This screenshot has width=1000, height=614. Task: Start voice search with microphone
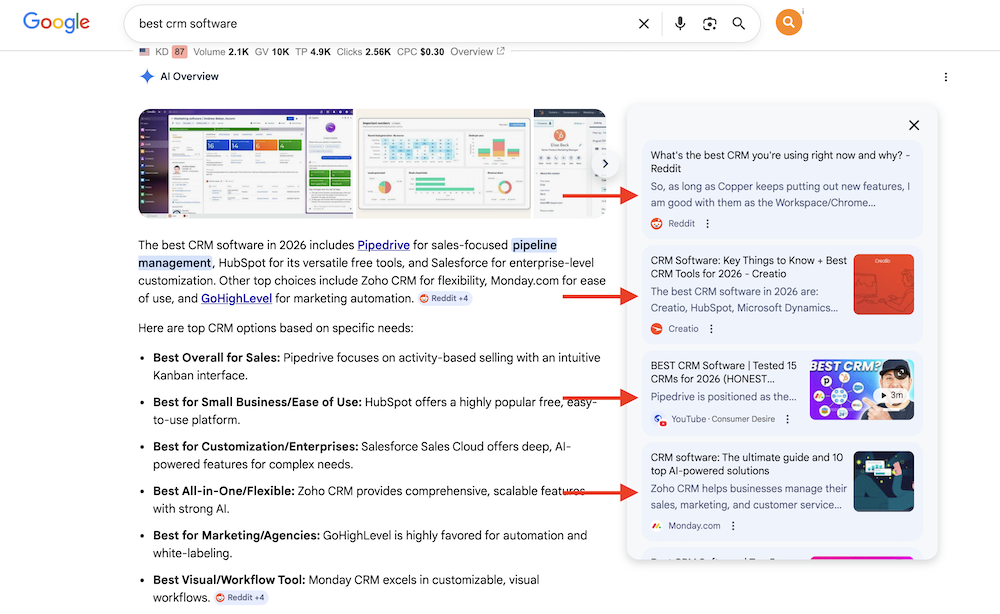click(680, 24)
